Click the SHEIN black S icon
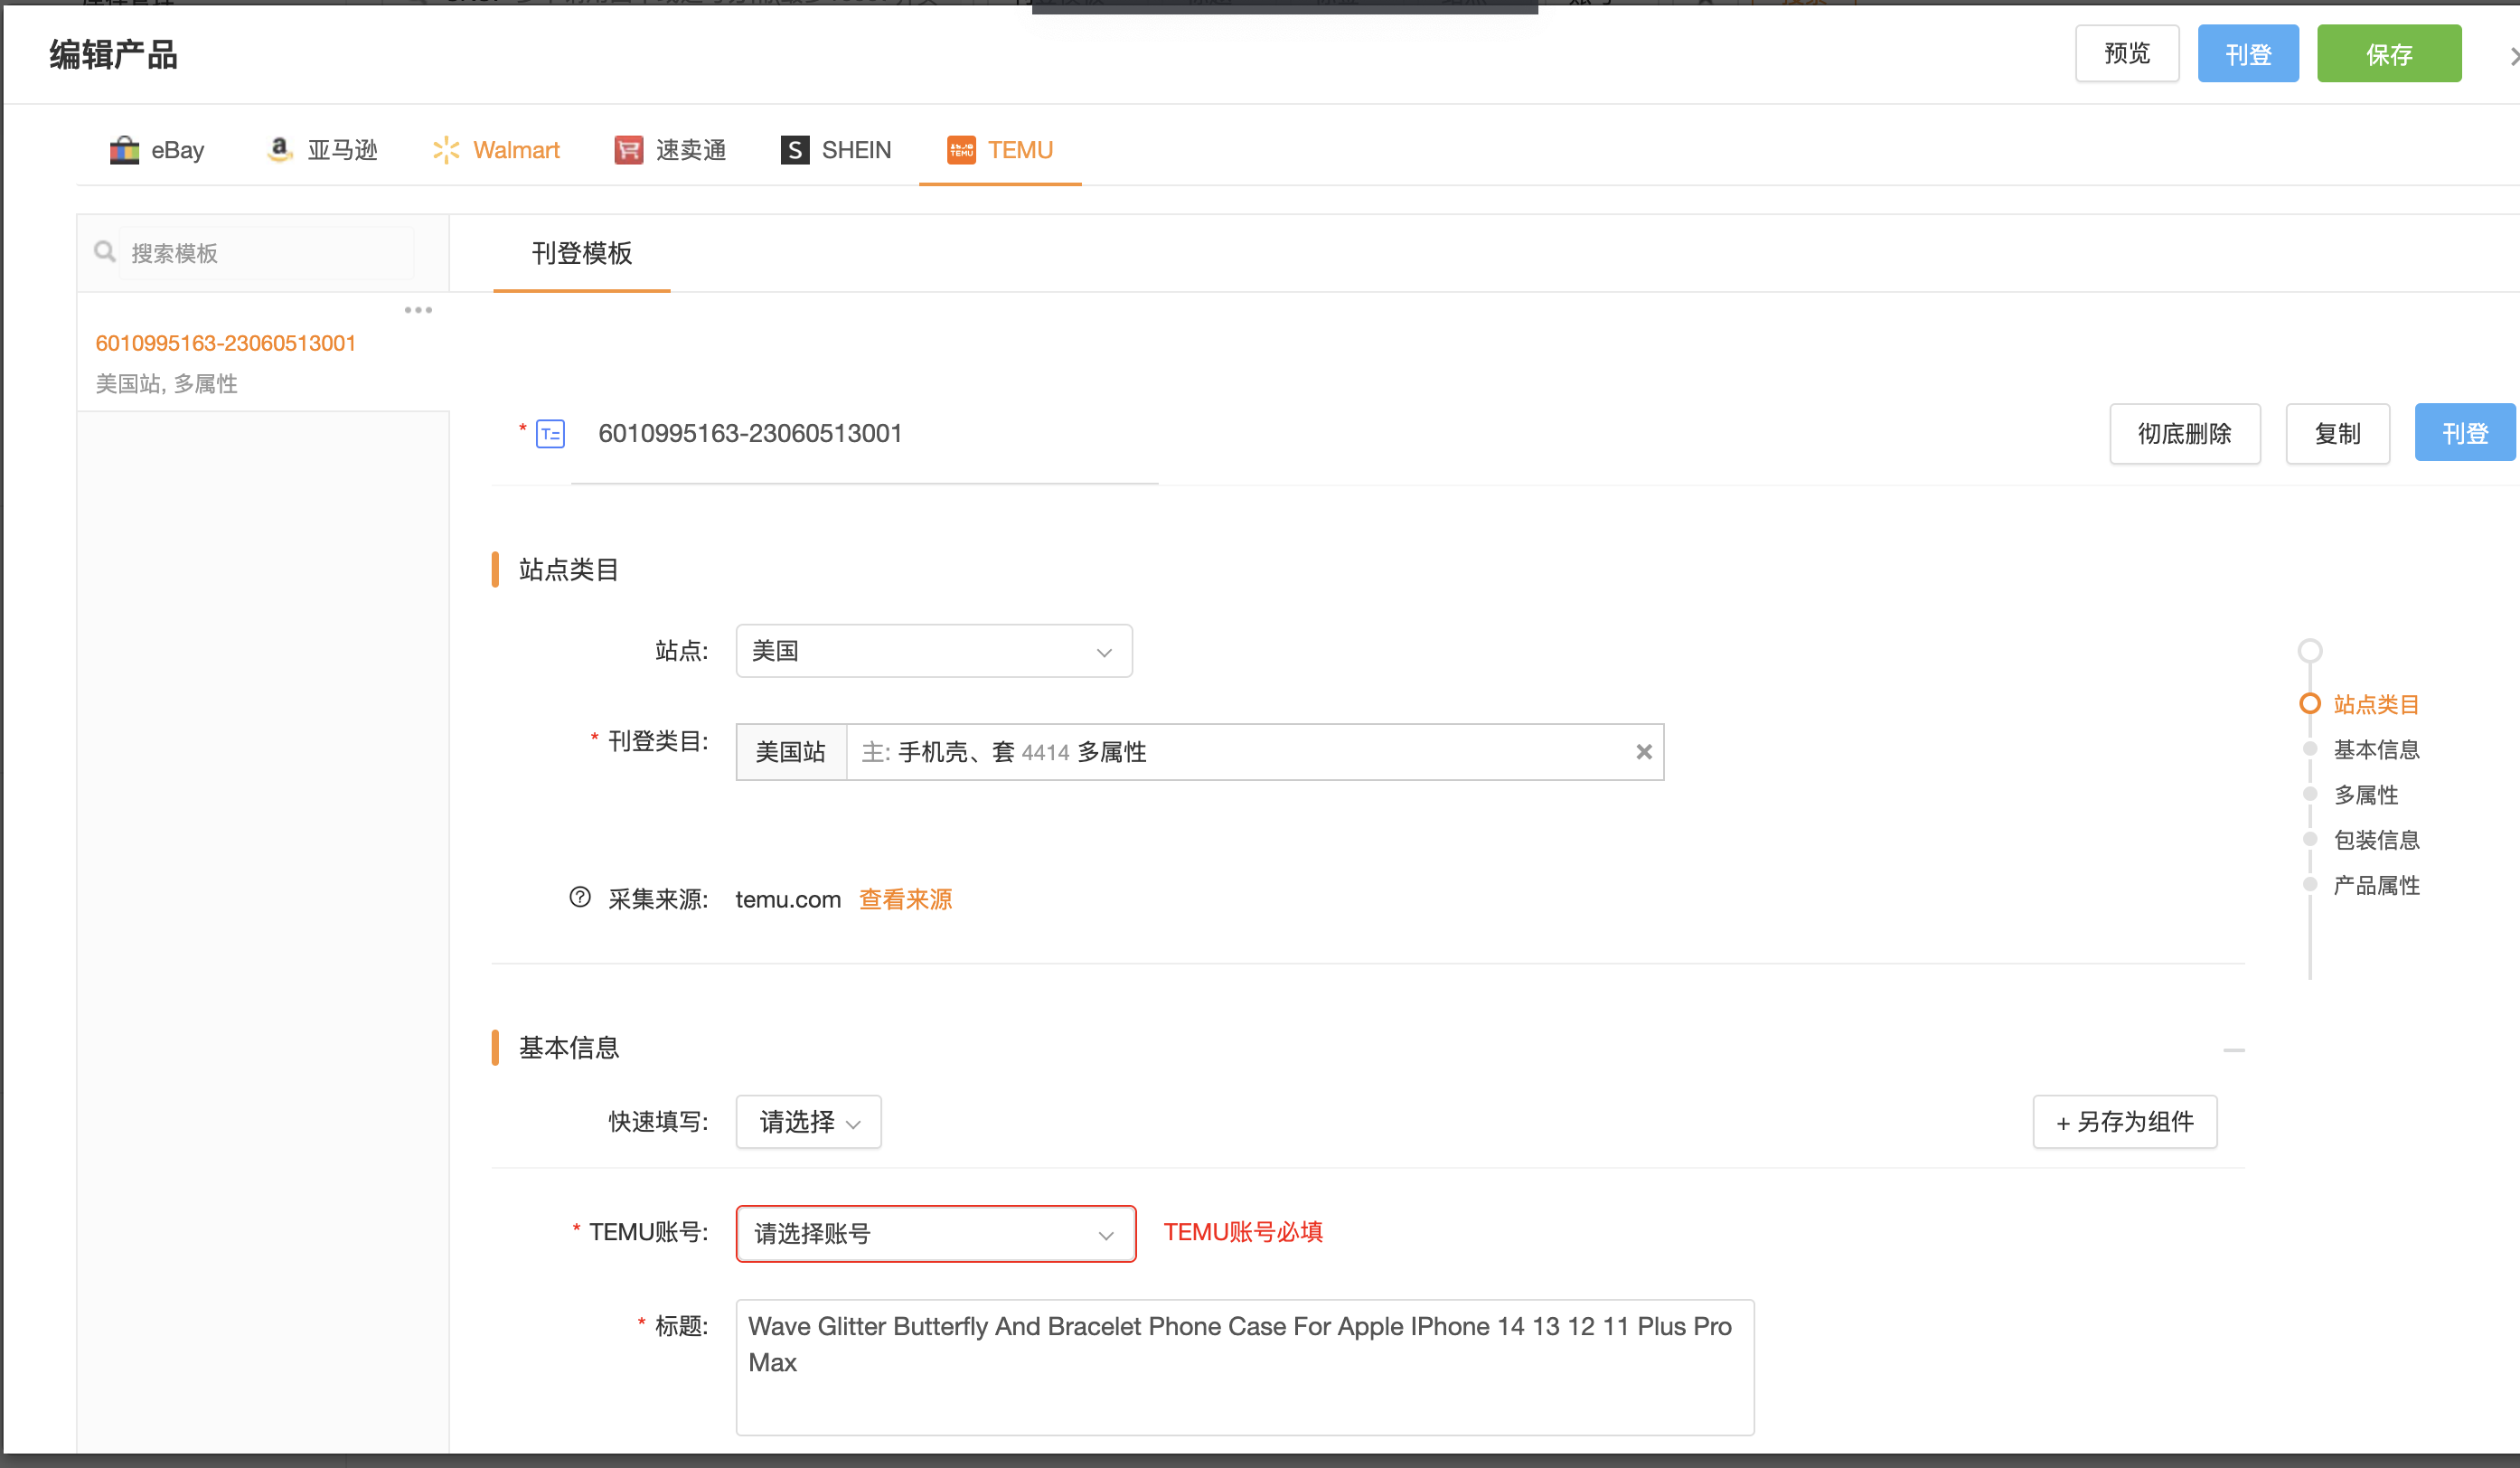 [794, 150]
